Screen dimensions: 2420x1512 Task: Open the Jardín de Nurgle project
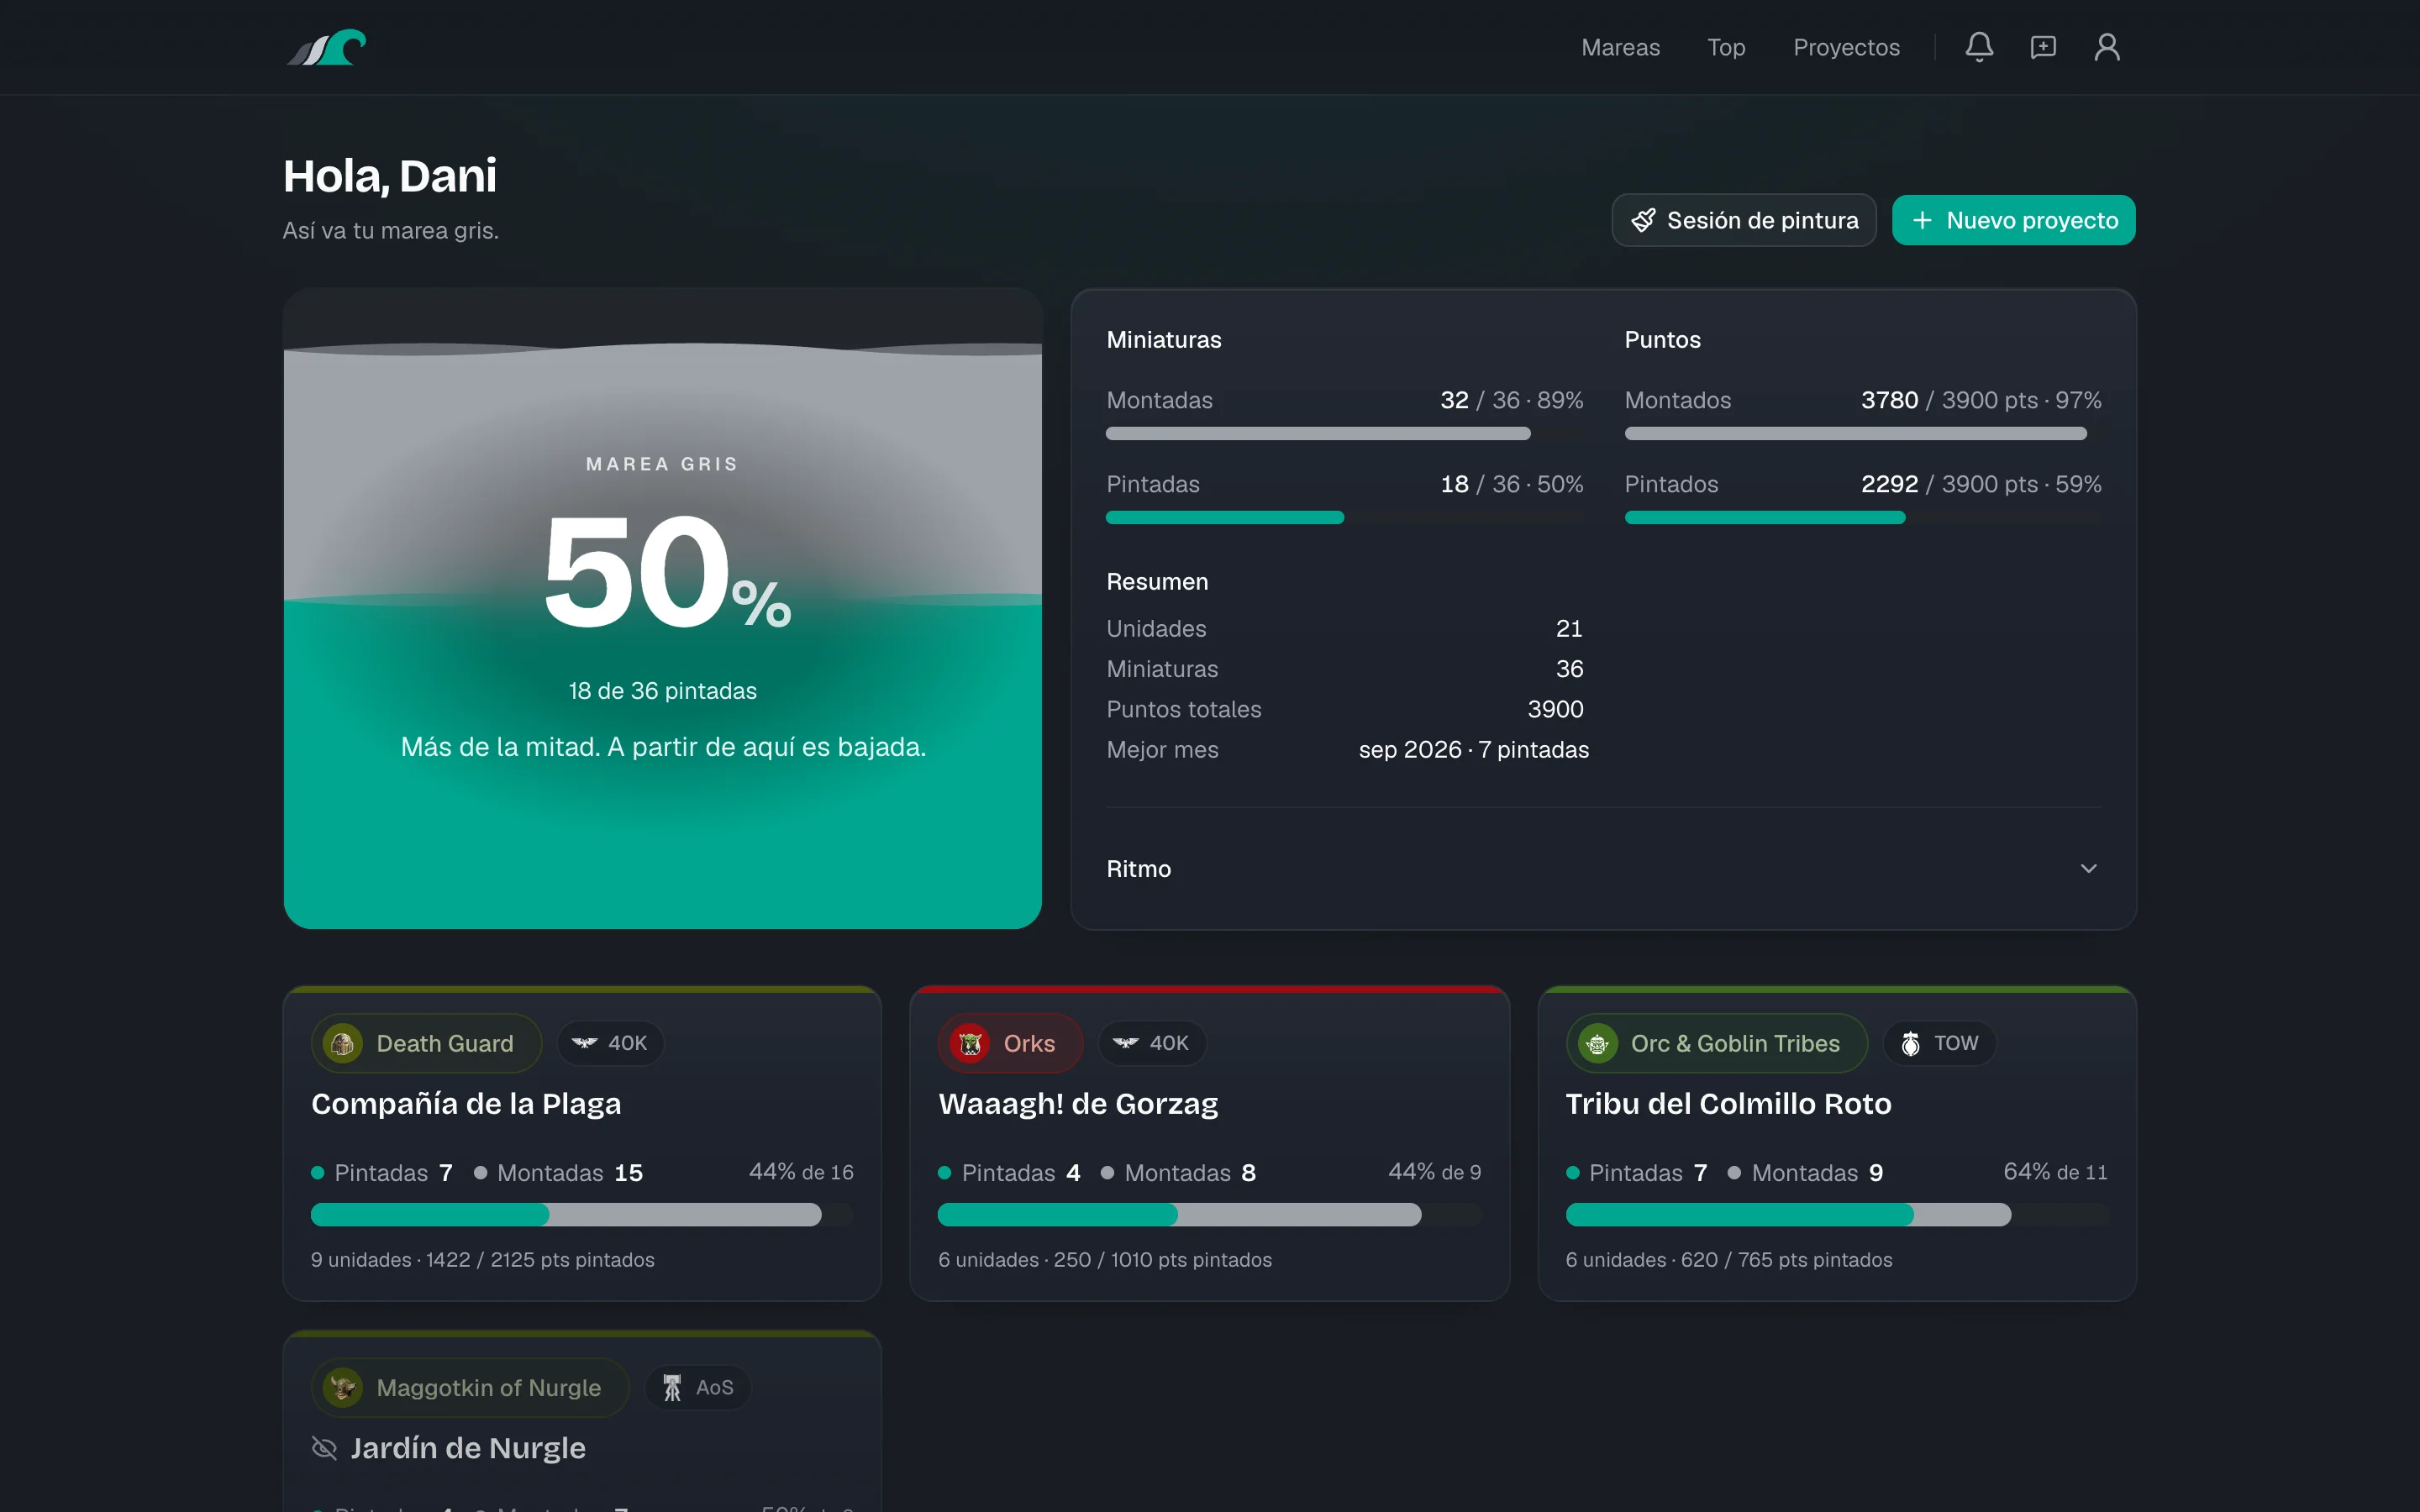[468, 1447]
